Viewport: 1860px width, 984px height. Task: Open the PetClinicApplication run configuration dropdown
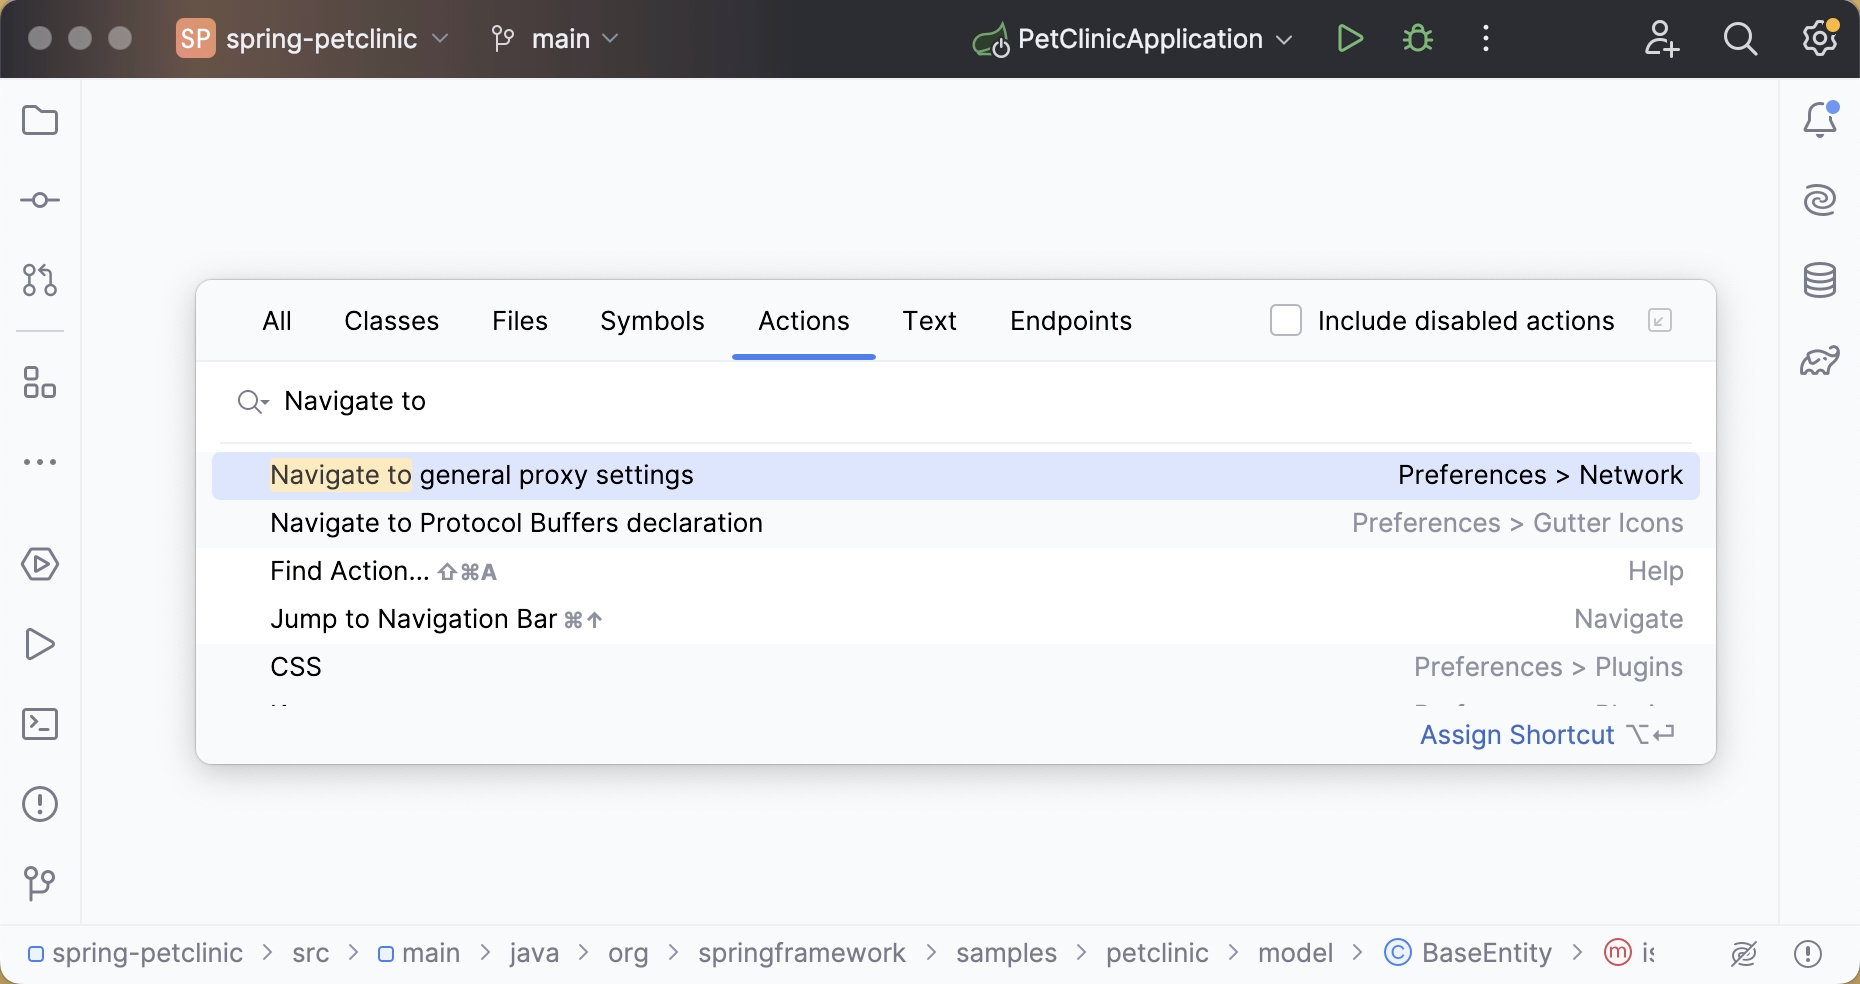click(1284, 39)
